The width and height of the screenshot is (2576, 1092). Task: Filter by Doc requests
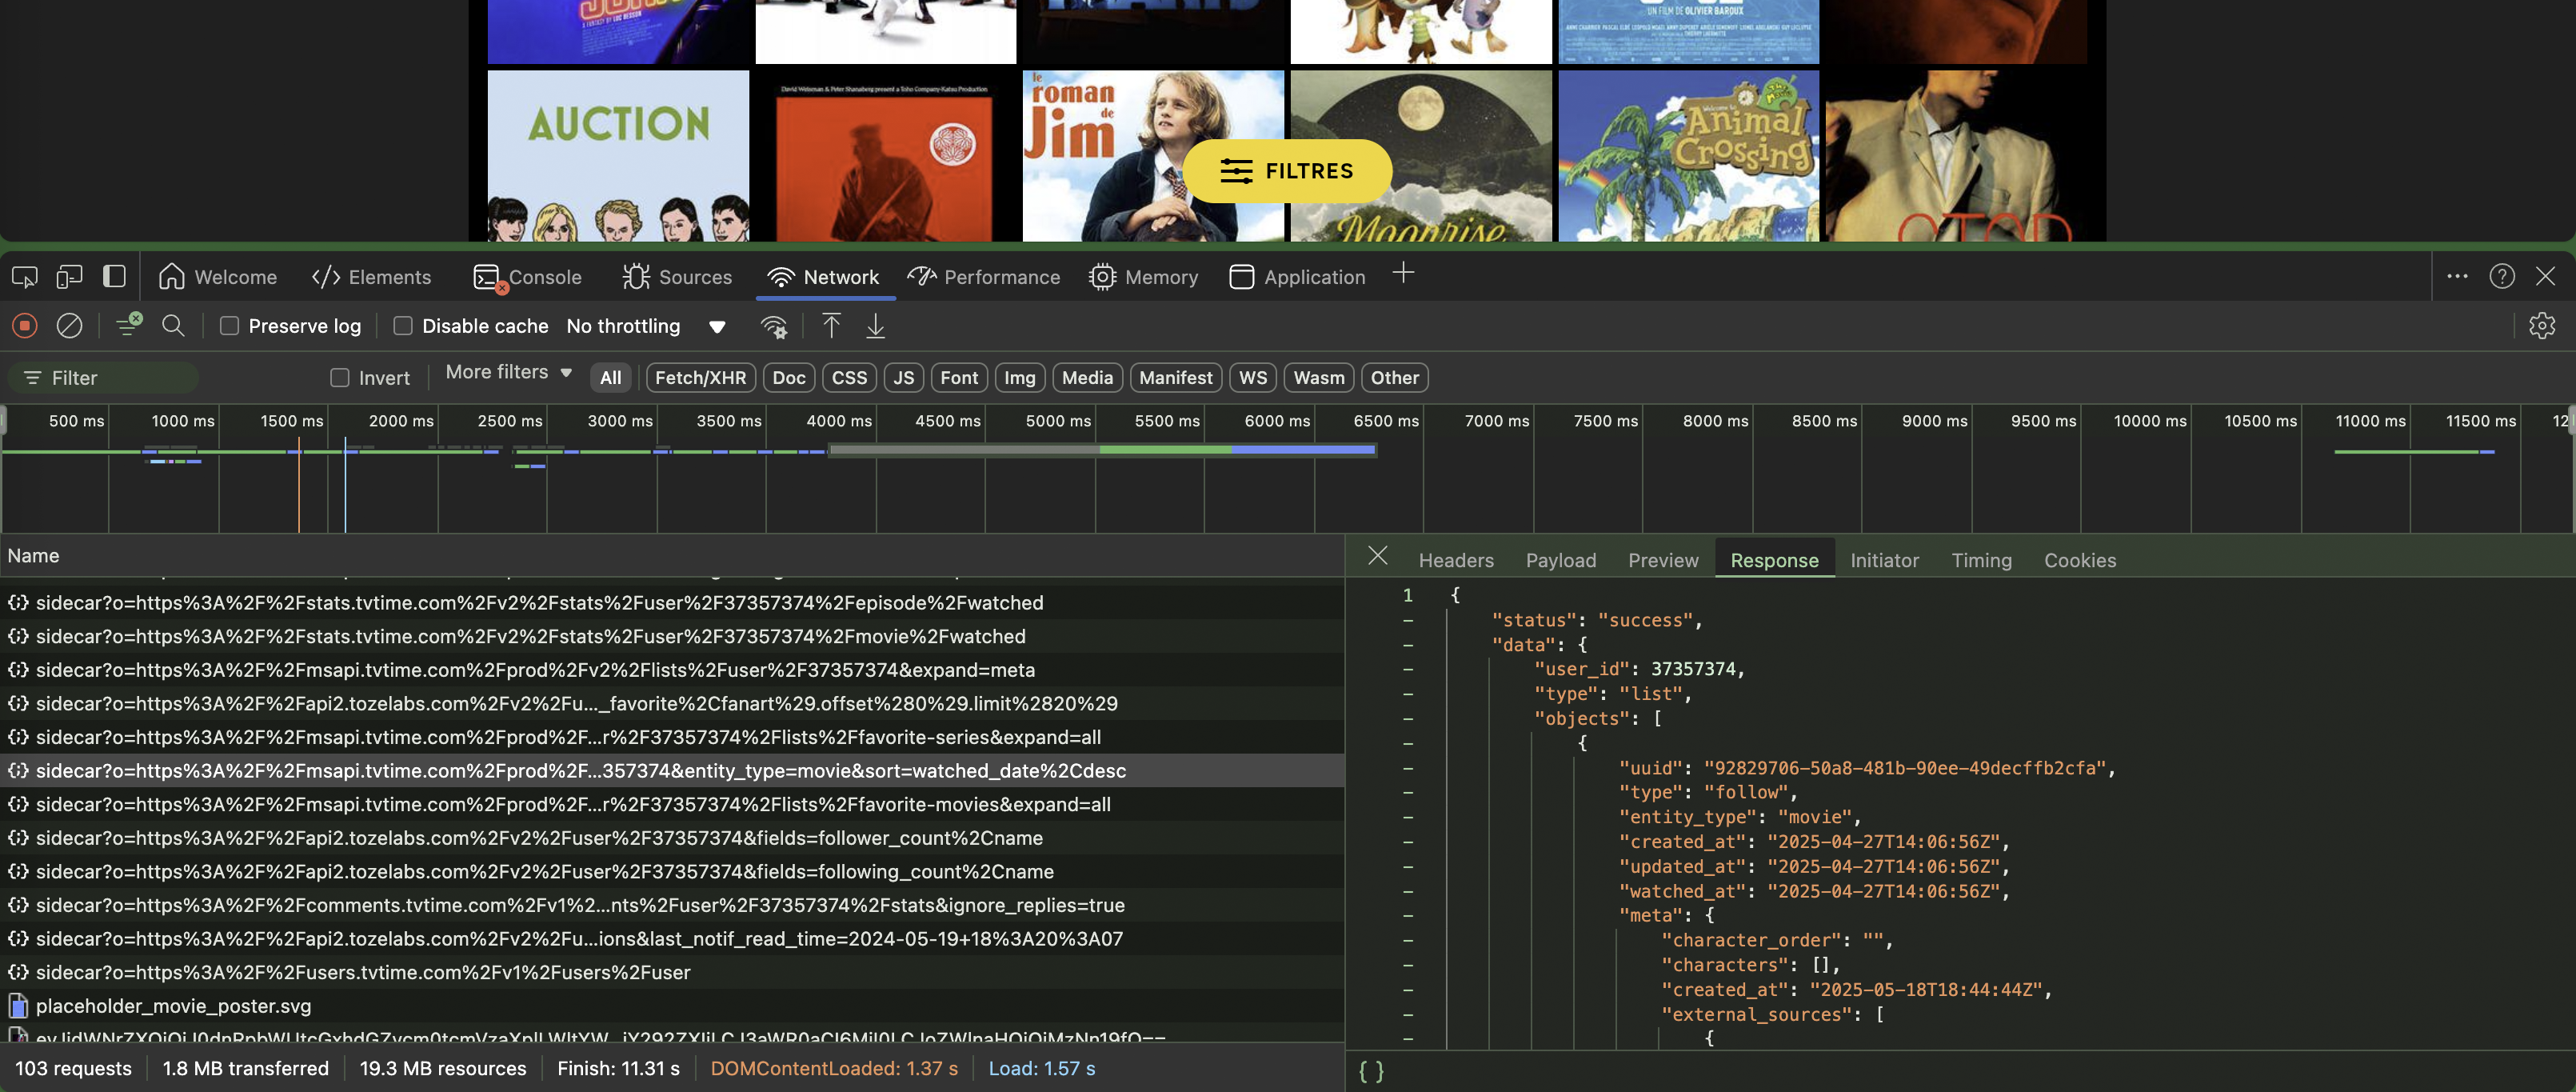(788, 378)
